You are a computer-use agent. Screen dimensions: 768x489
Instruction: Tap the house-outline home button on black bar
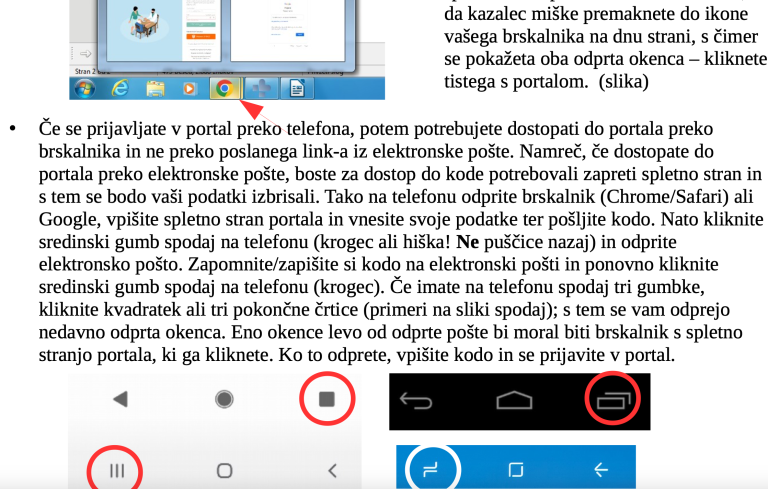(x=514, y=401)
